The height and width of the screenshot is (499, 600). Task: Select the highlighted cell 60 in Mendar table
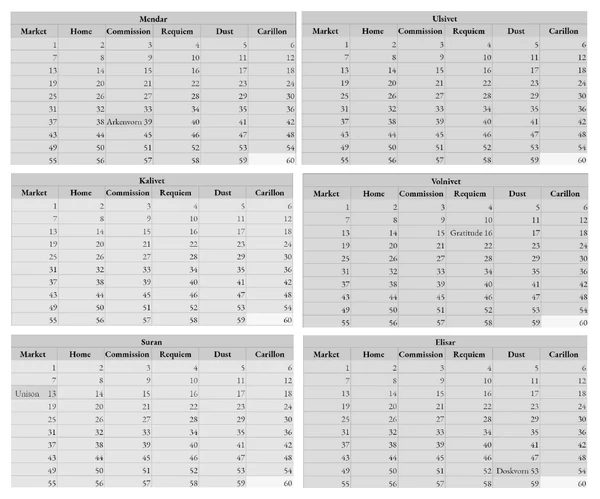[272, 160]
